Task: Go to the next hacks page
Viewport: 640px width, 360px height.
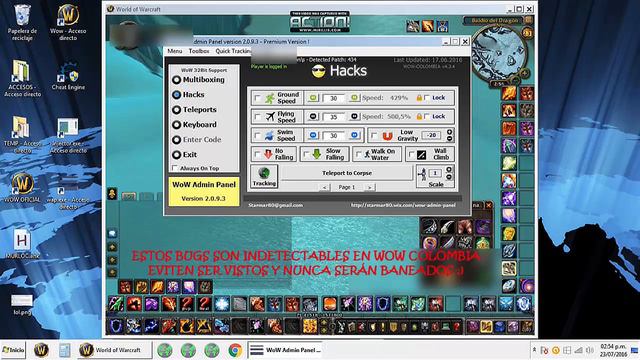Action: (x=369, y=187)
